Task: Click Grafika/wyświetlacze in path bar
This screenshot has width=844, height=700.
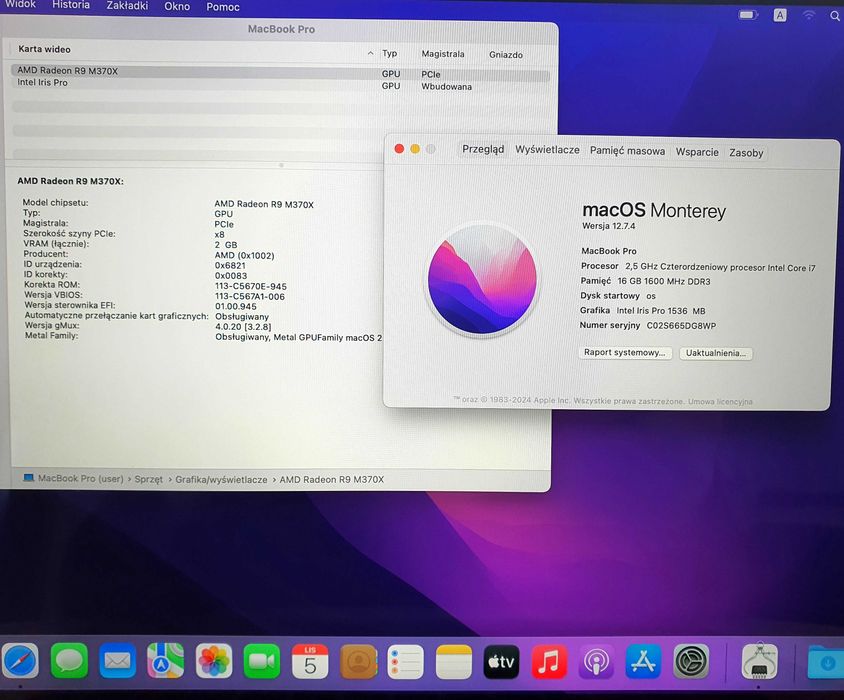Action: (x=221, y=479)
